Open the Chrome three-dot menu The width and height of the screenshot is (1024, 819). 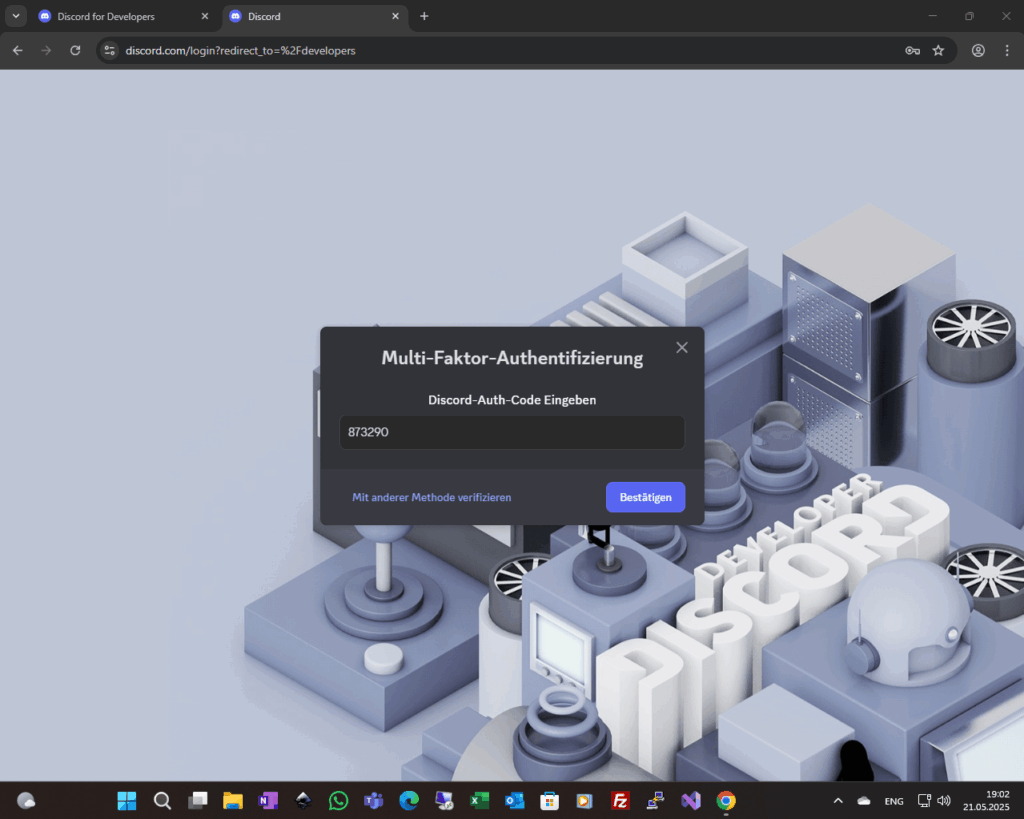pyautogui.click(x=1007, y=50)
